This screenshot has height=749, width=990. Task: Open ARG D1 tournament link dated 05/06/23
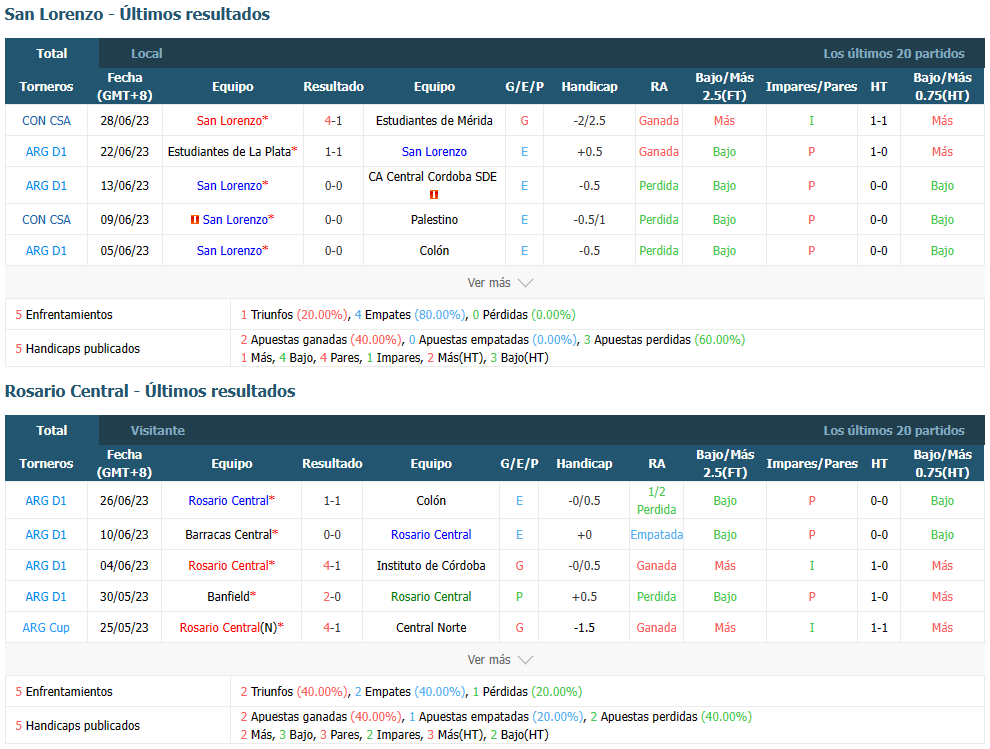[46, 251]
